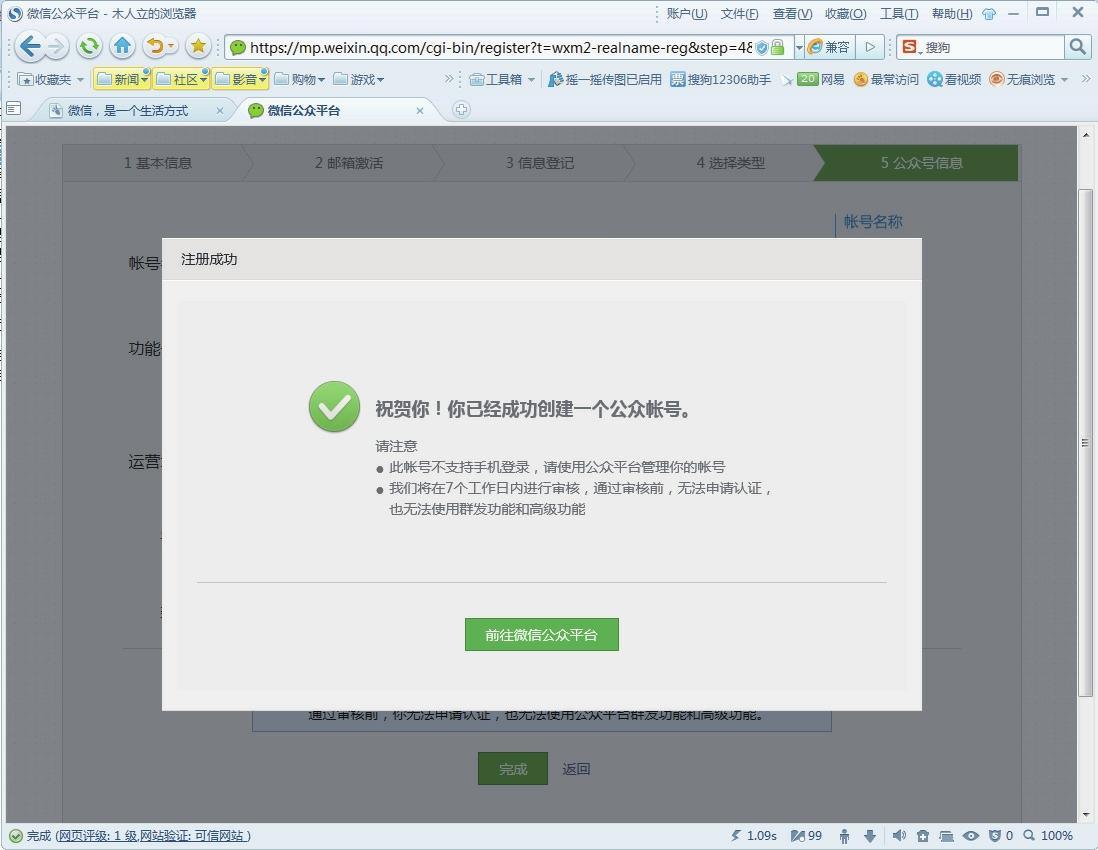
Task: Click the zoom magnifier showing 100%
Action: coord(1029,835)
